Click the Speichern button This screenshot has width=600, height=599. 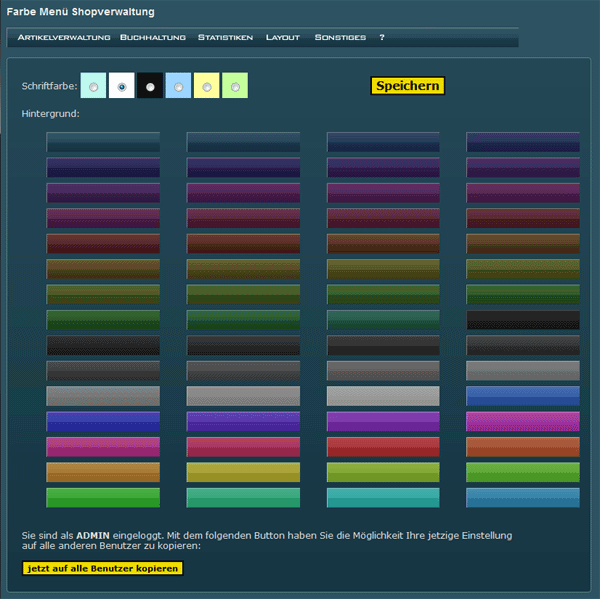(408, 86)
